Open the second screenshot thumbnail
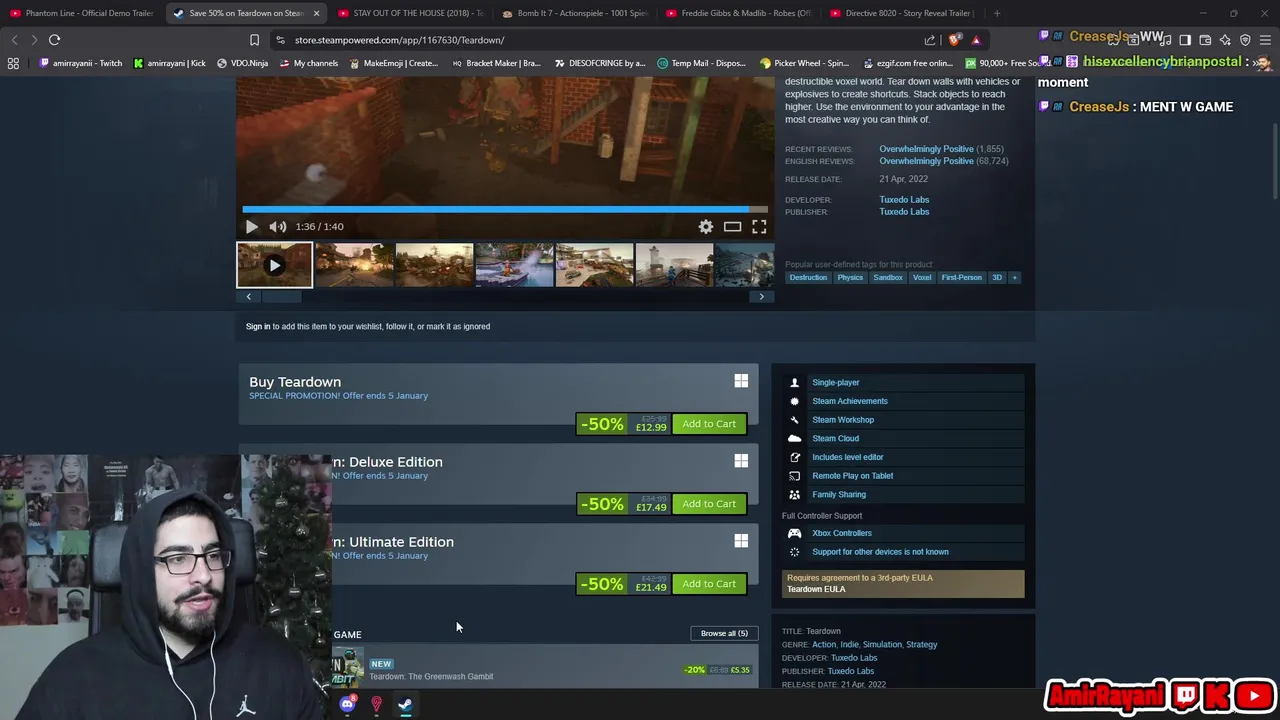Screen dimensions: 1280x720 354,265
